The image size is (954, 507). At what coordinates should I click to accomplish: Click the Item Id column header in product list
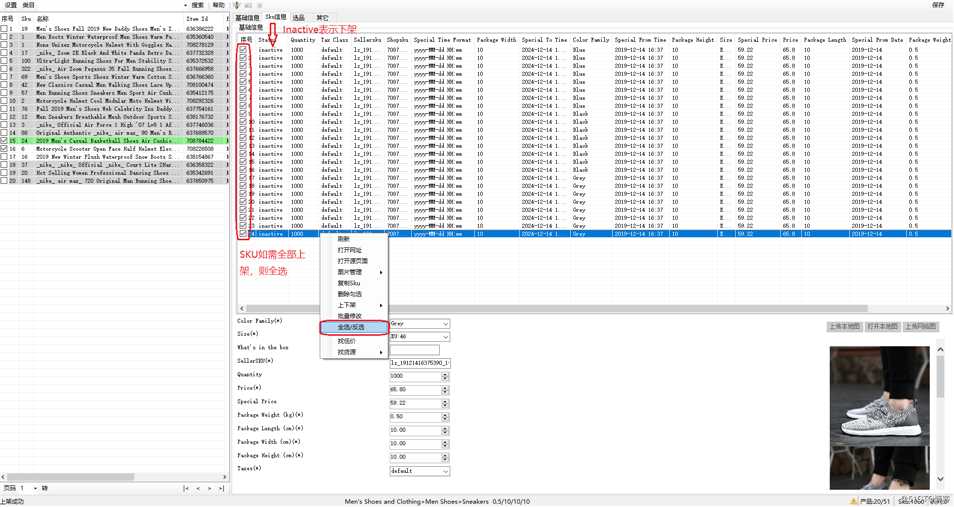point(196,19)
